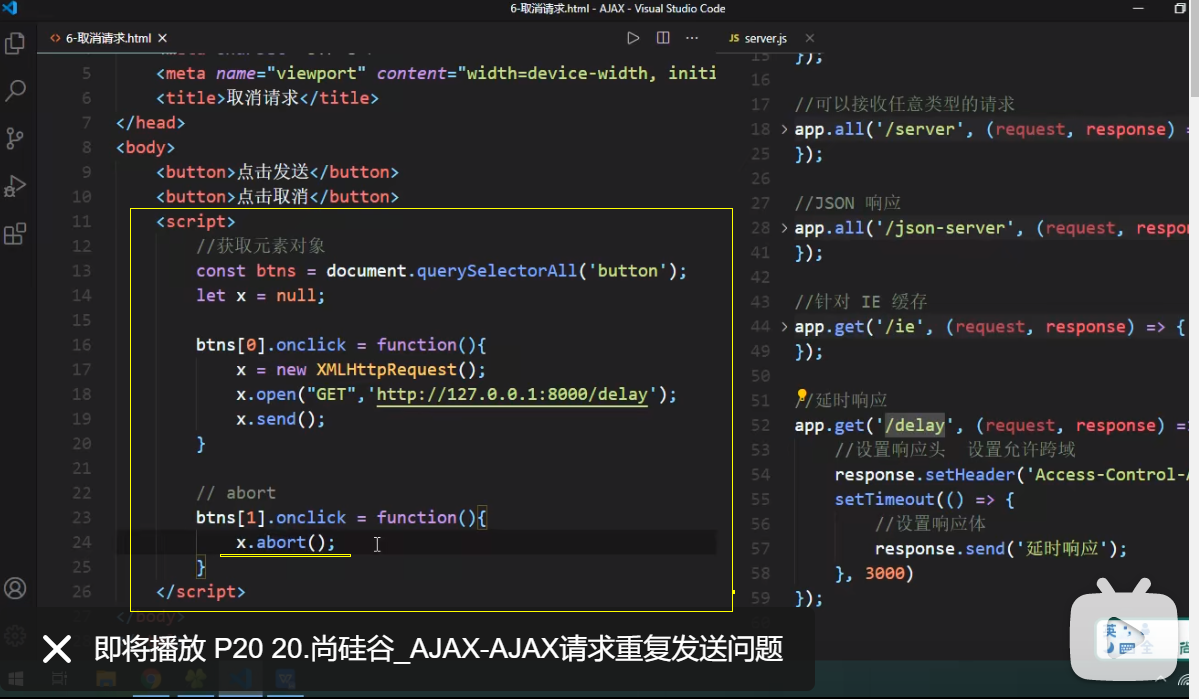The width and height of the screenshot is (1199, 699).
Task: Open the editor More Actions ellipsis menu
Action: pos(692,37)
